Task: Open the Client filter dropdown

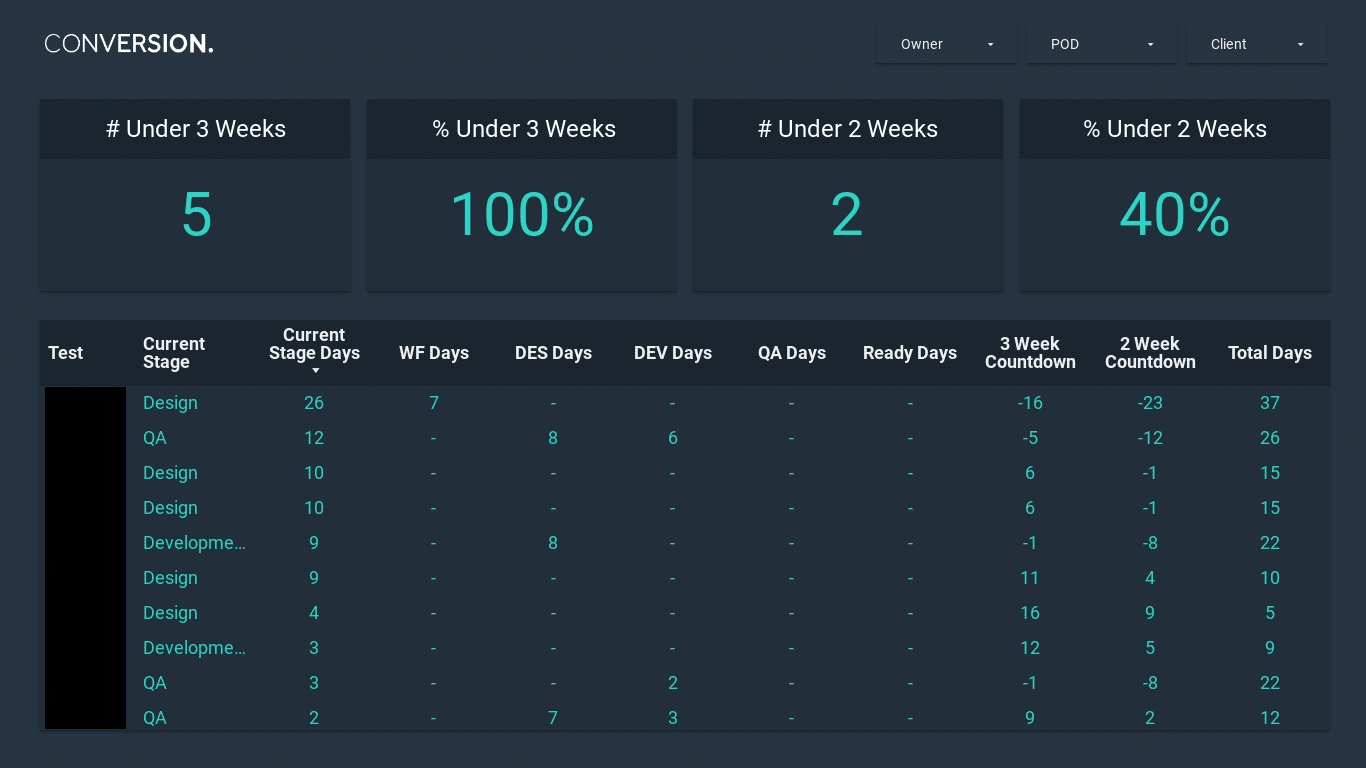Action: point(1256,44)
